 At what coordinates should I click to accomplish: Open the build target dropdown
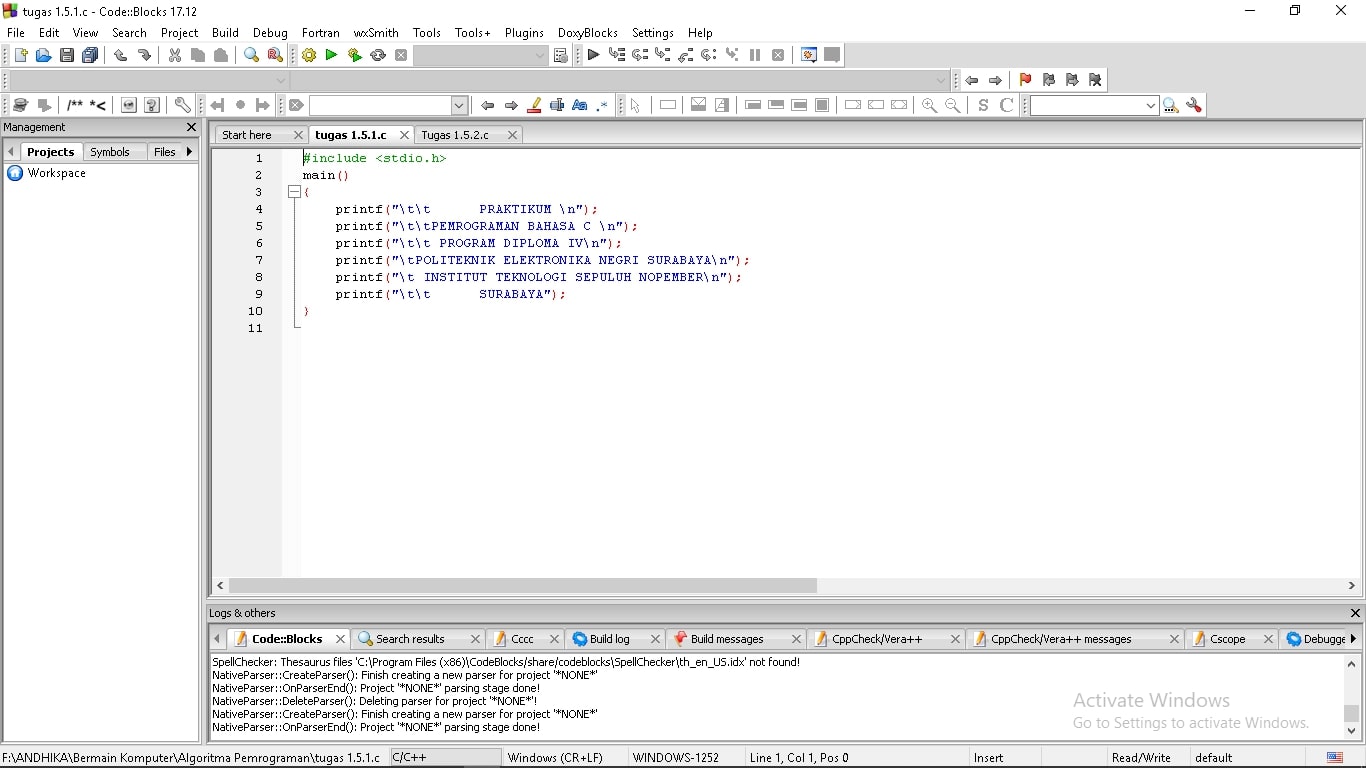[x=540, y=56]
